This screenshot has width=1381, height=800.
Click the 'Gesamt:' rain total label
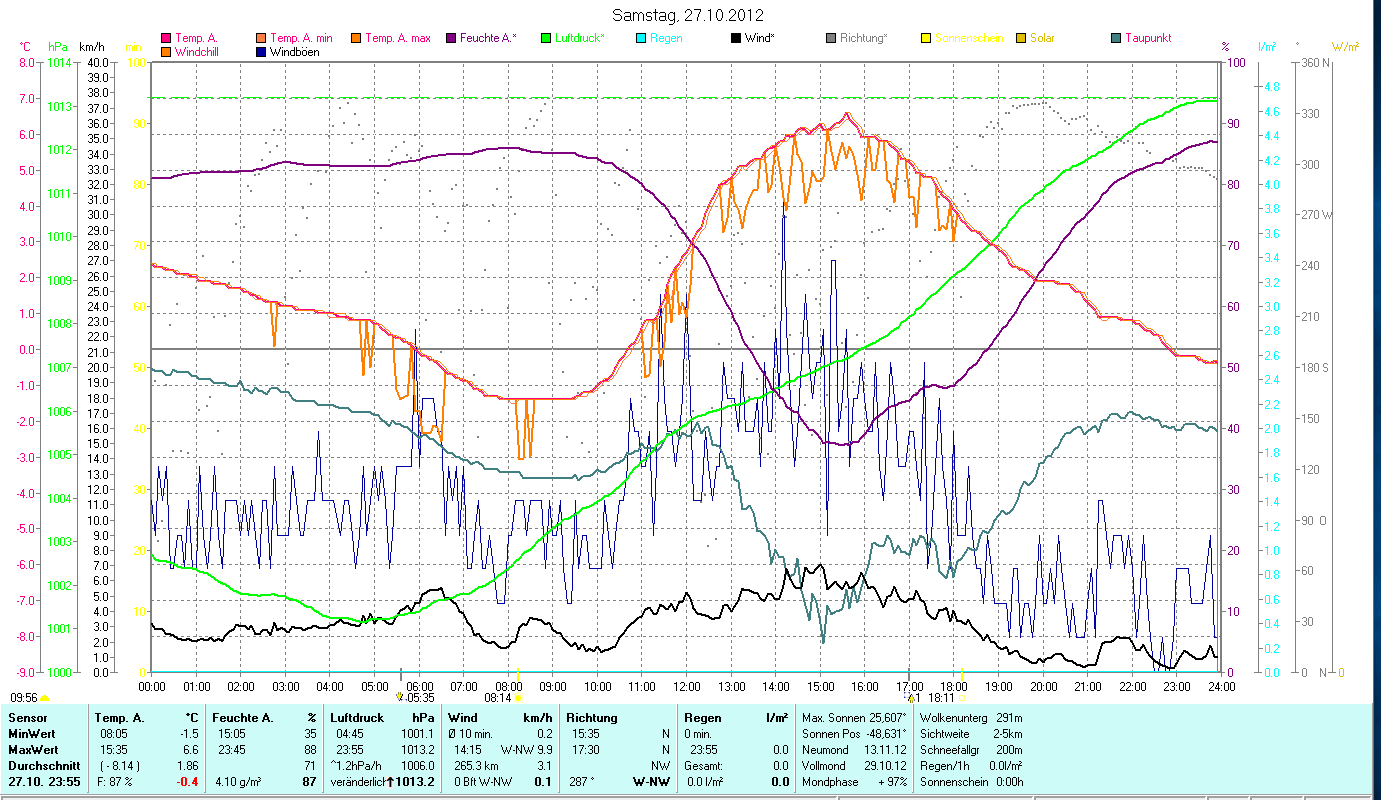point(705,766)
